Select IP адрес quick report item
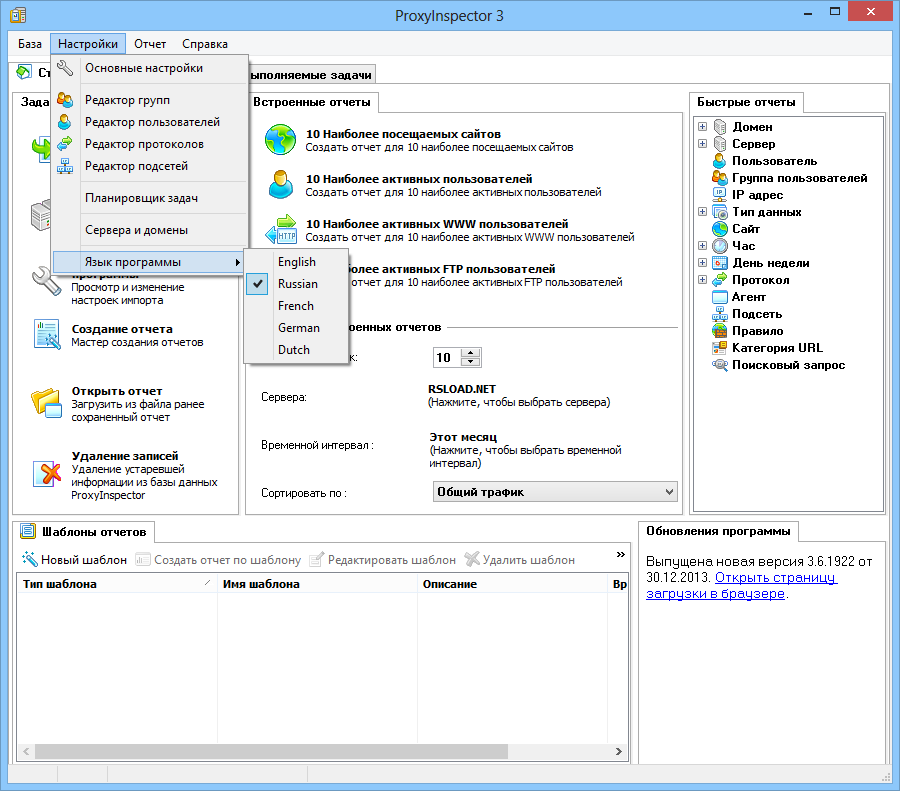 pyautogui.click(x=757, y=195)
